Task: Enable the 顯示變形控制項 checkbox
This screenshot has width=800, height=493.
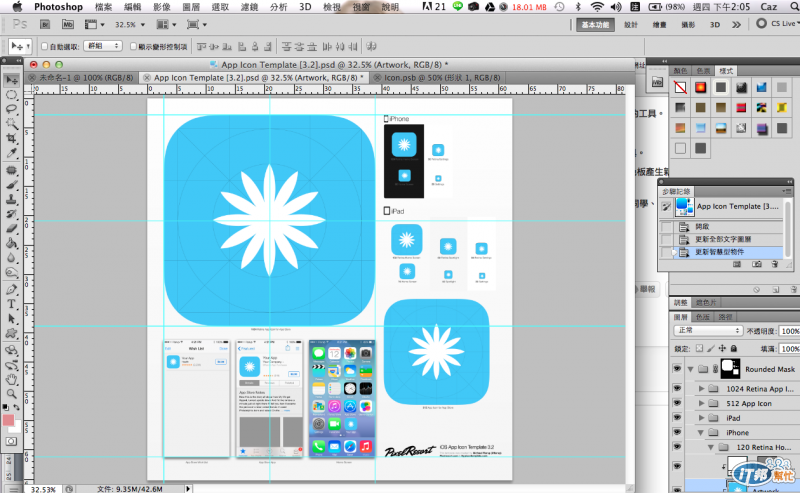Action: [x=133, y=46]
